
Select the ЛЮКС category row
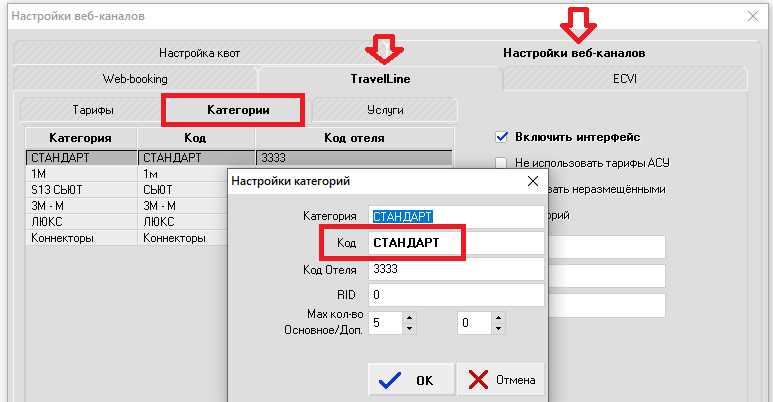127,222
